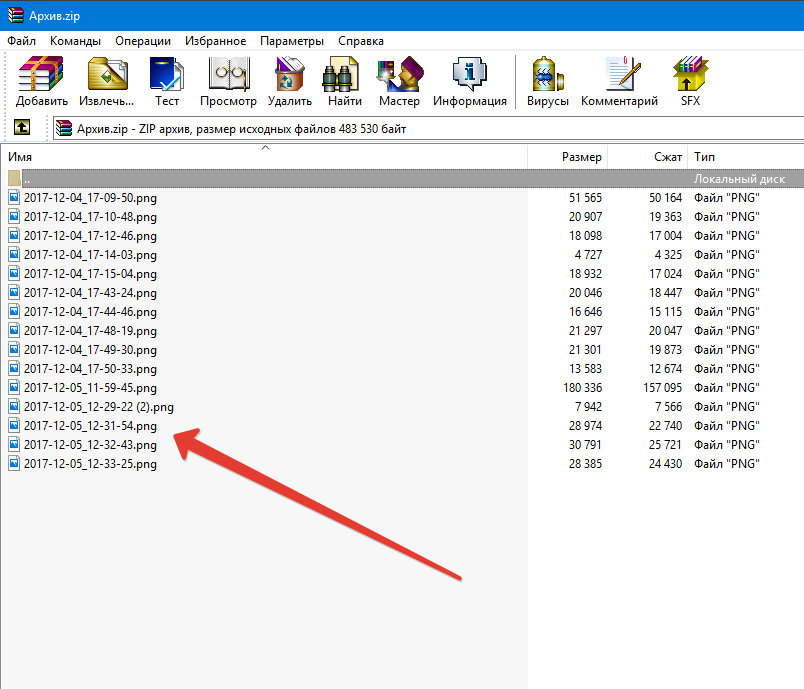
Task: Click the archive icon in the address bar
Action: tap(64, 128)
